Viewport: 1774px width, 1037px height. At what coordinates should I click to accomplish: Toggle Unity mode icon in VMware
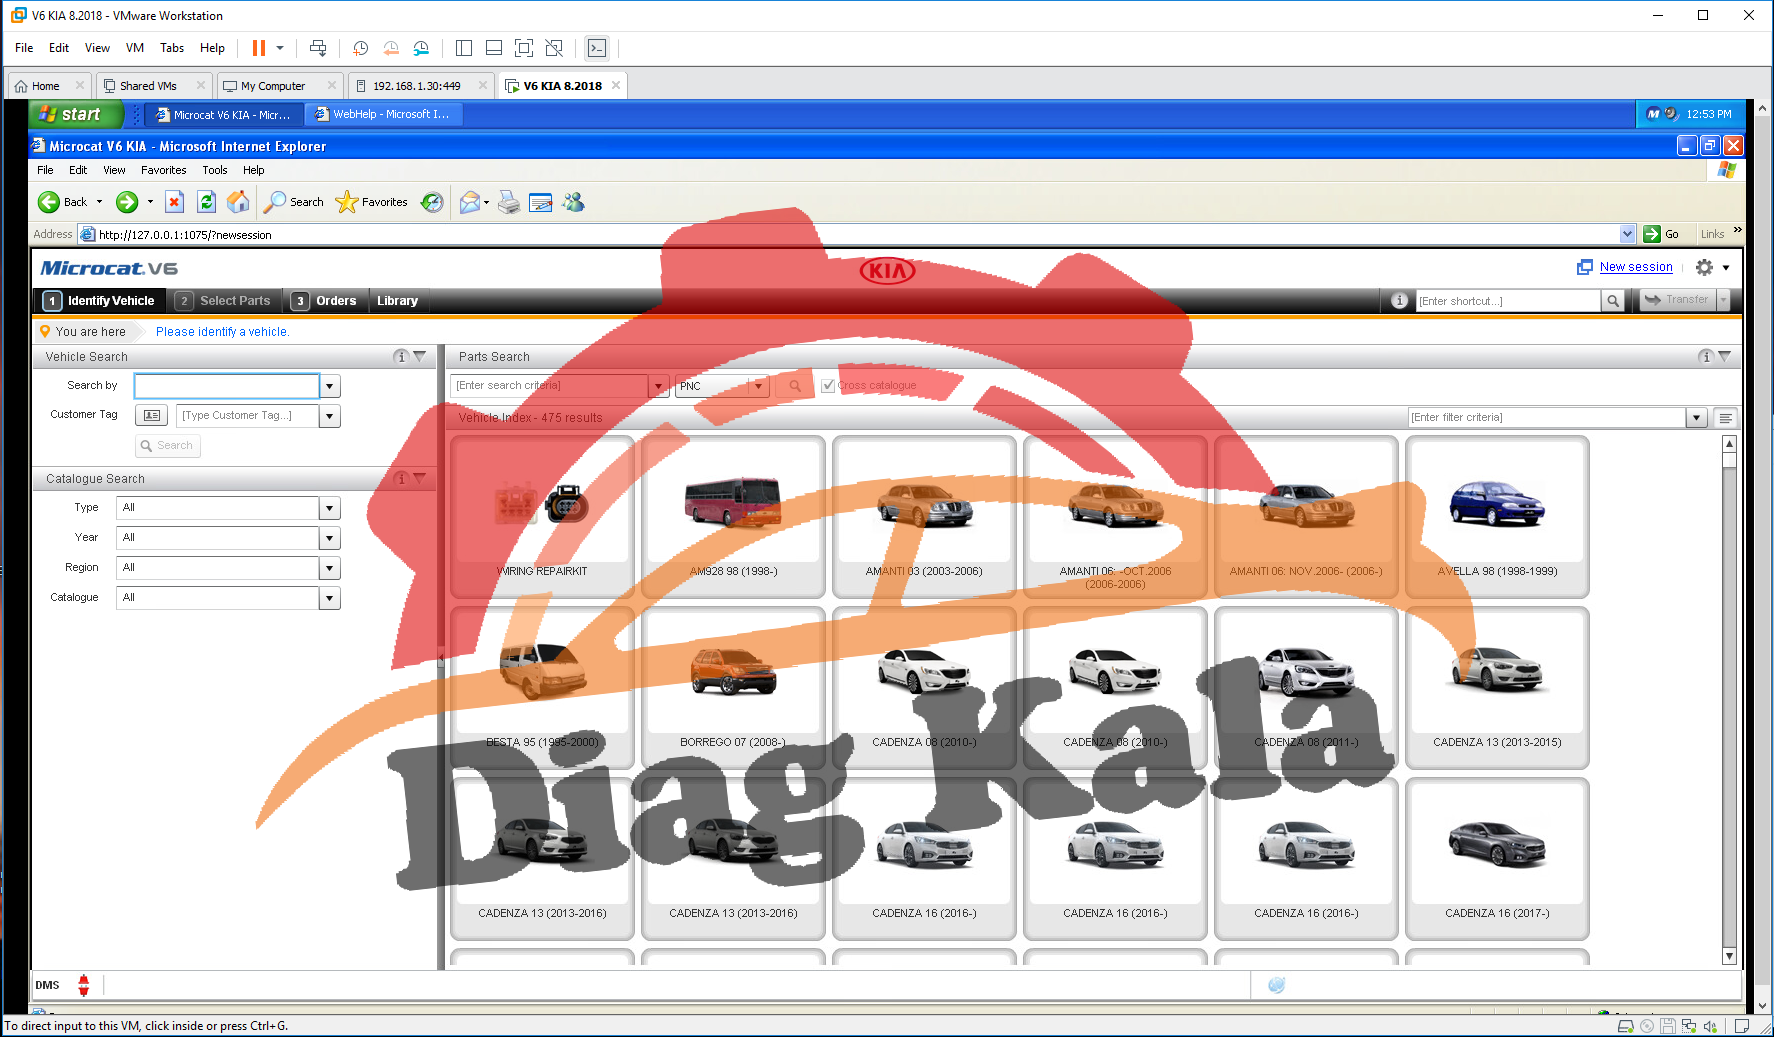(x=554, y=48)
